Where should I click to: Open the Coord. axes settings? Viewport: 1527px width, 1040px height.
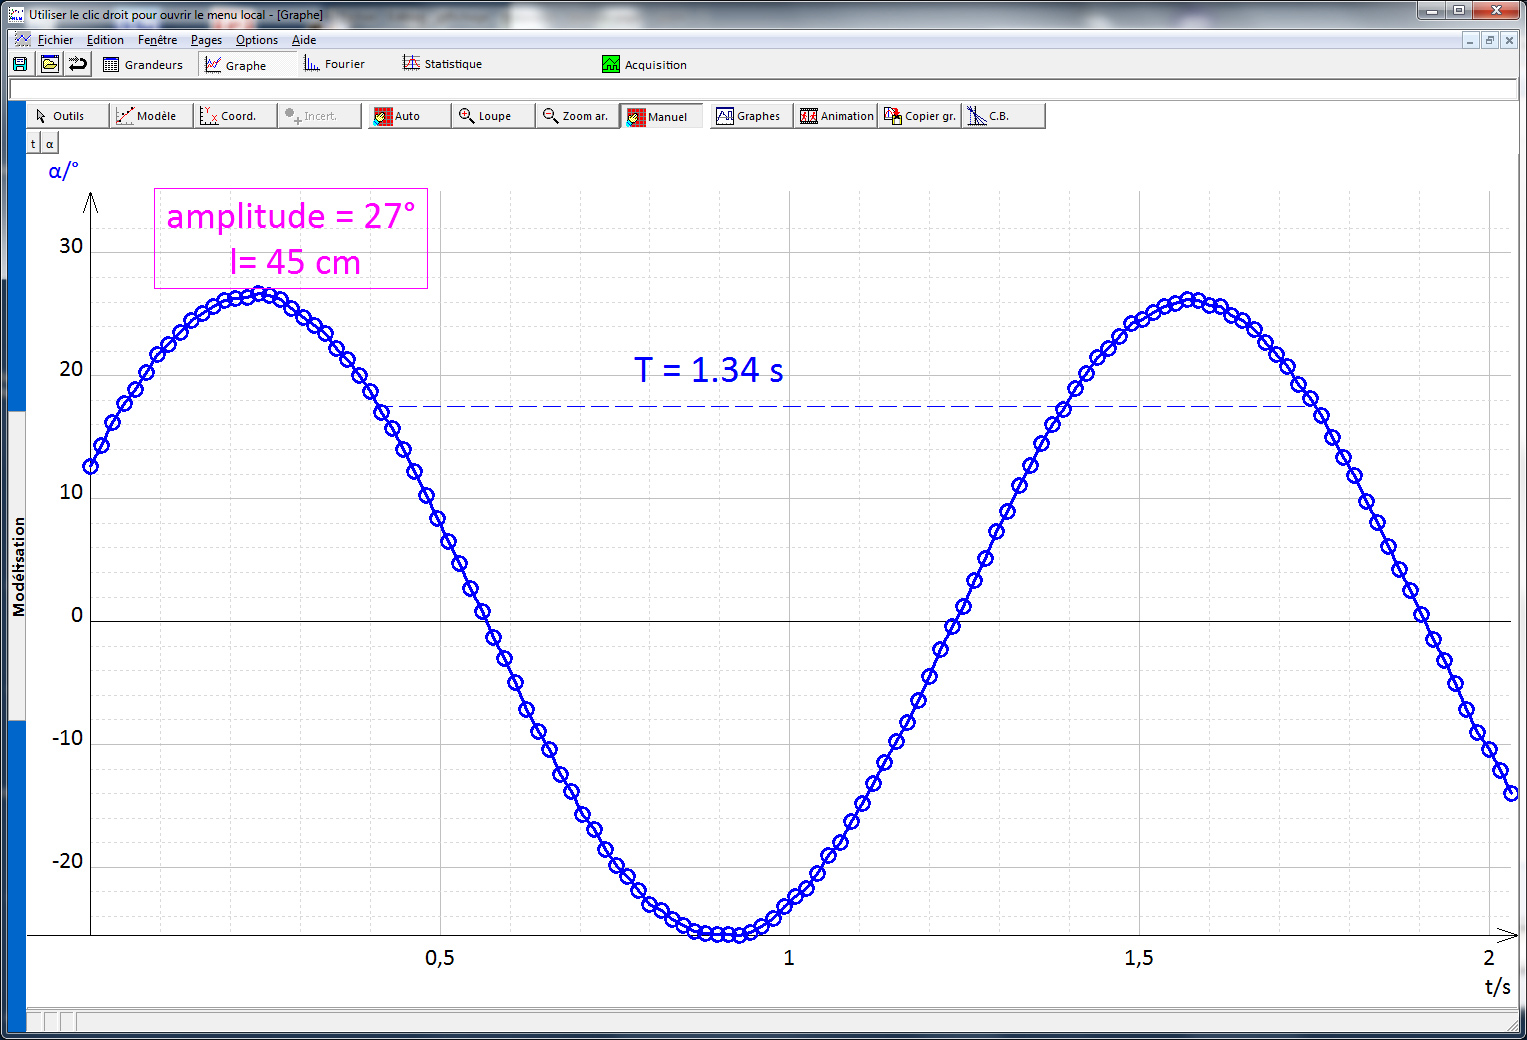pyautogui.click(x=235, y=116)
